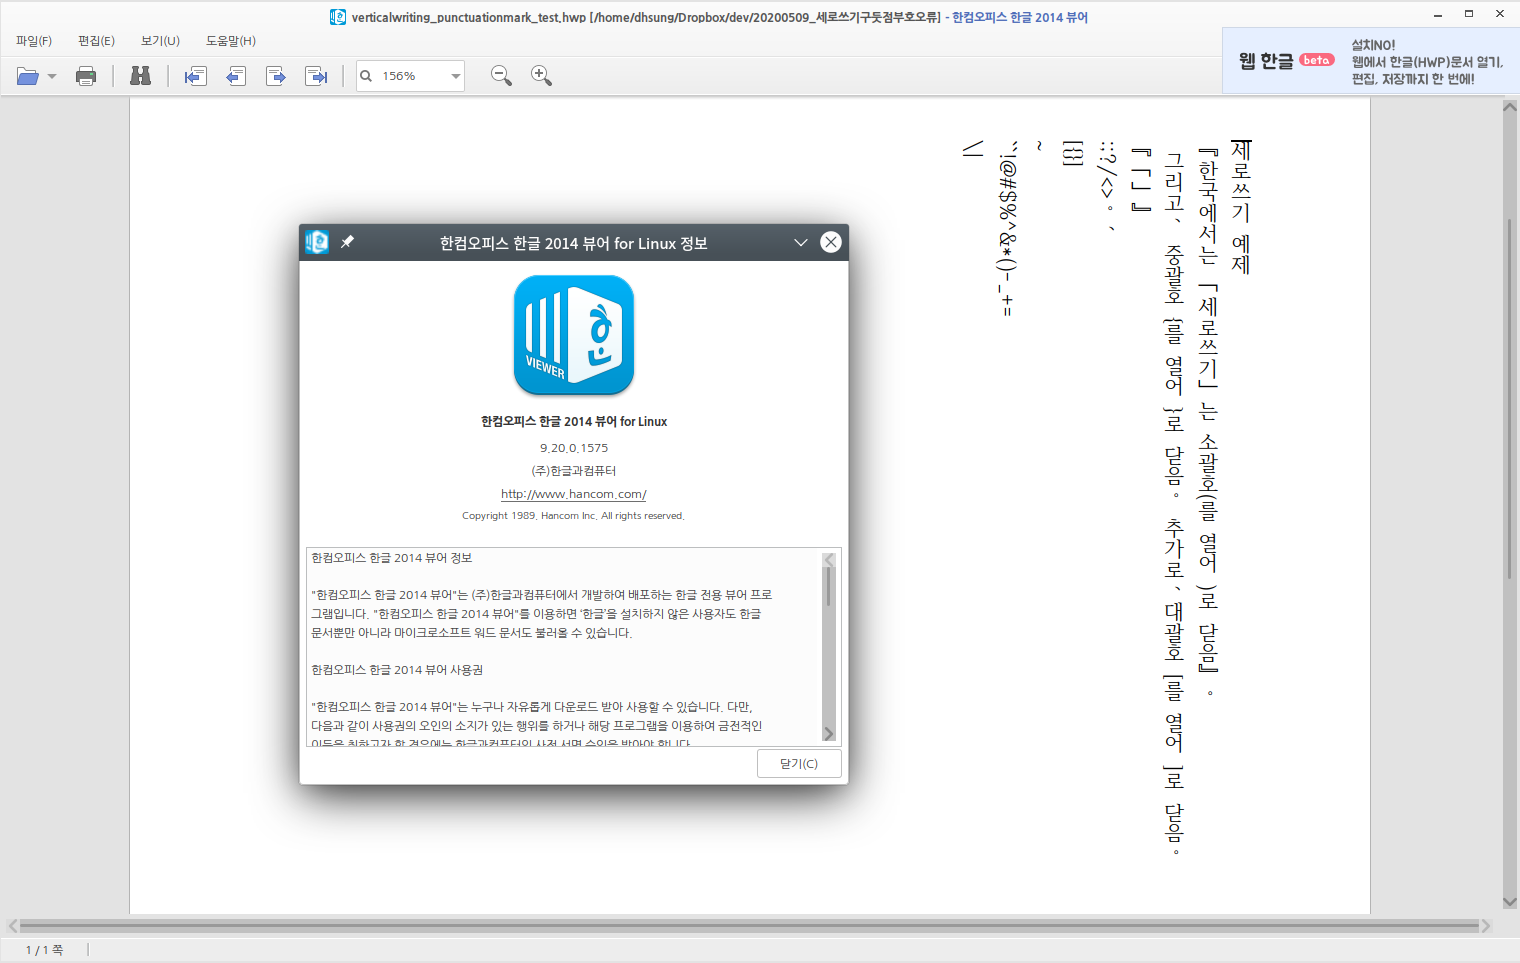Click the 닫기(C) button
This screenshot has width=1520, height=963.
pyautogui.click(x=799, y=763)
